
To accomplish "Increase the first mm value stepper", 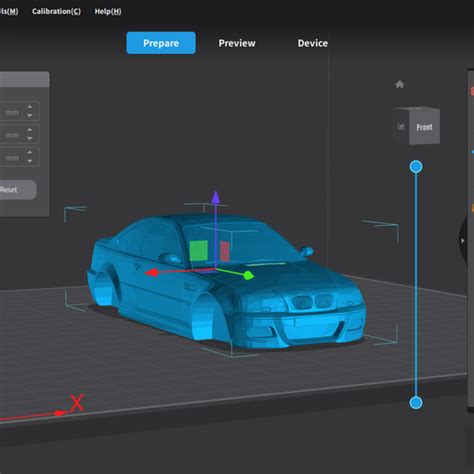I will [30, 107].
